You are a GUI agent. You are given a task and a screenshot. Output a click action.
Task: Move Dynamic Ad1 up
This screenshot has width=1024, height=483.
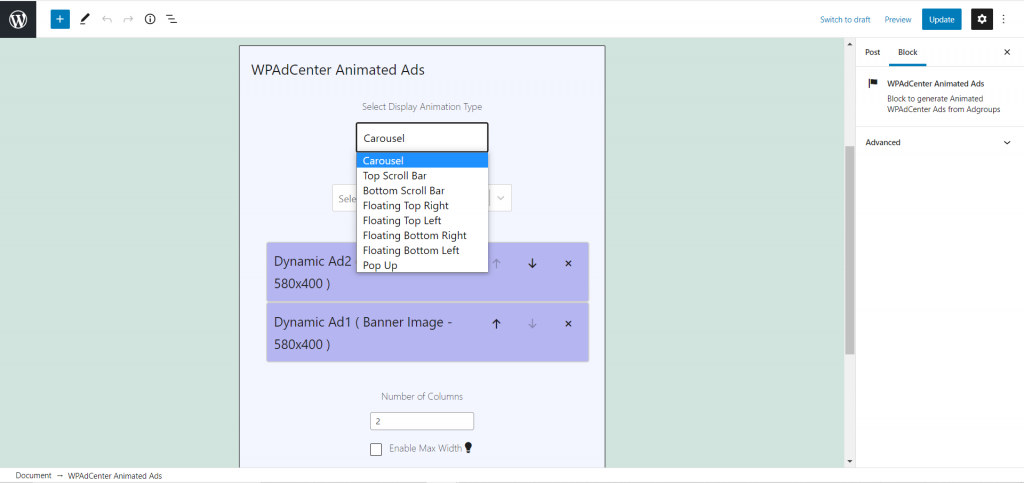pyautogui.click(x=496, y=323)
